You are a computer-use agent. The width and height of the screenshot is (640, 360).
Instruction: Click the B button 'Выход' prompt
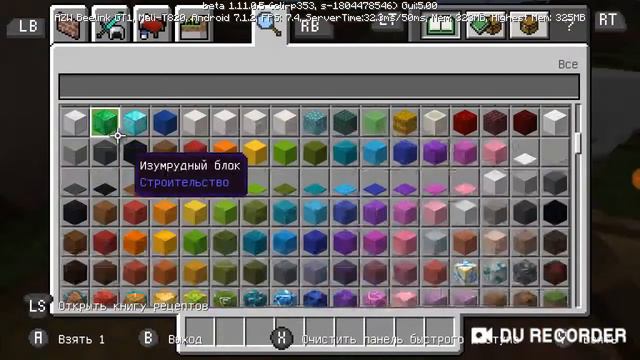click(x=171, y=338)
